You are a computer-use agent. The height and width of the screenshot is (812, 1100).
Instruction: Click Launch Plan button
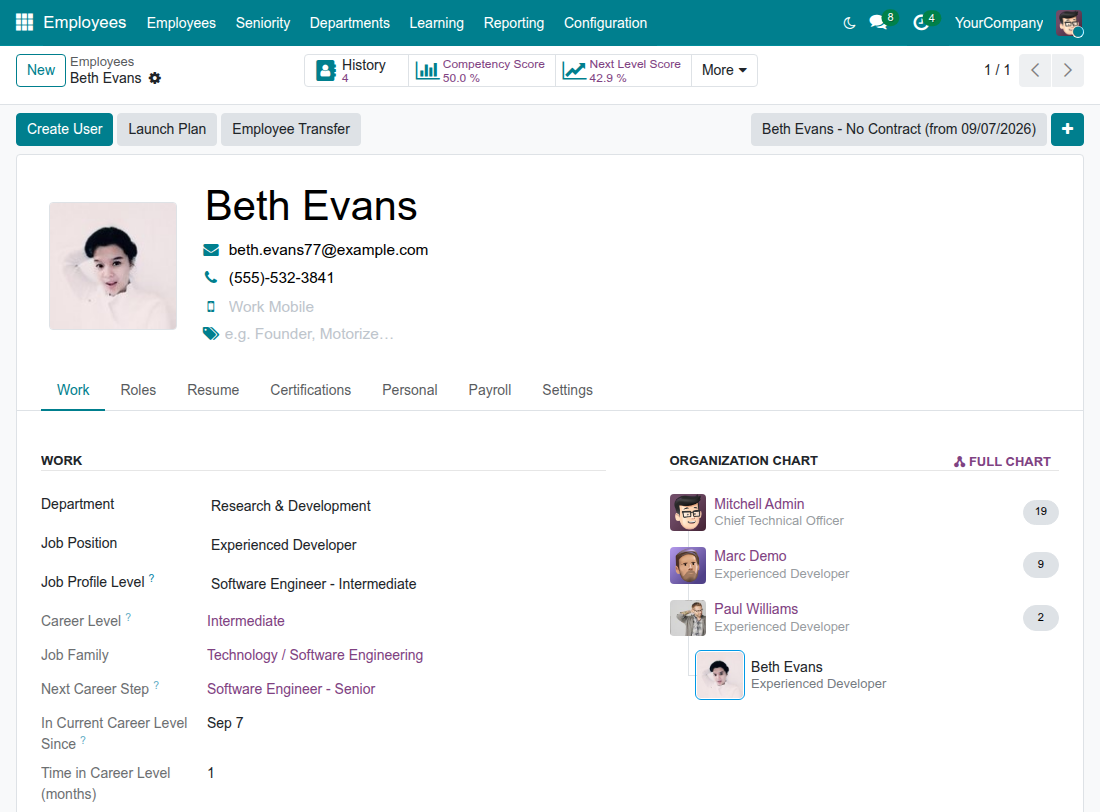click(167, 129)
